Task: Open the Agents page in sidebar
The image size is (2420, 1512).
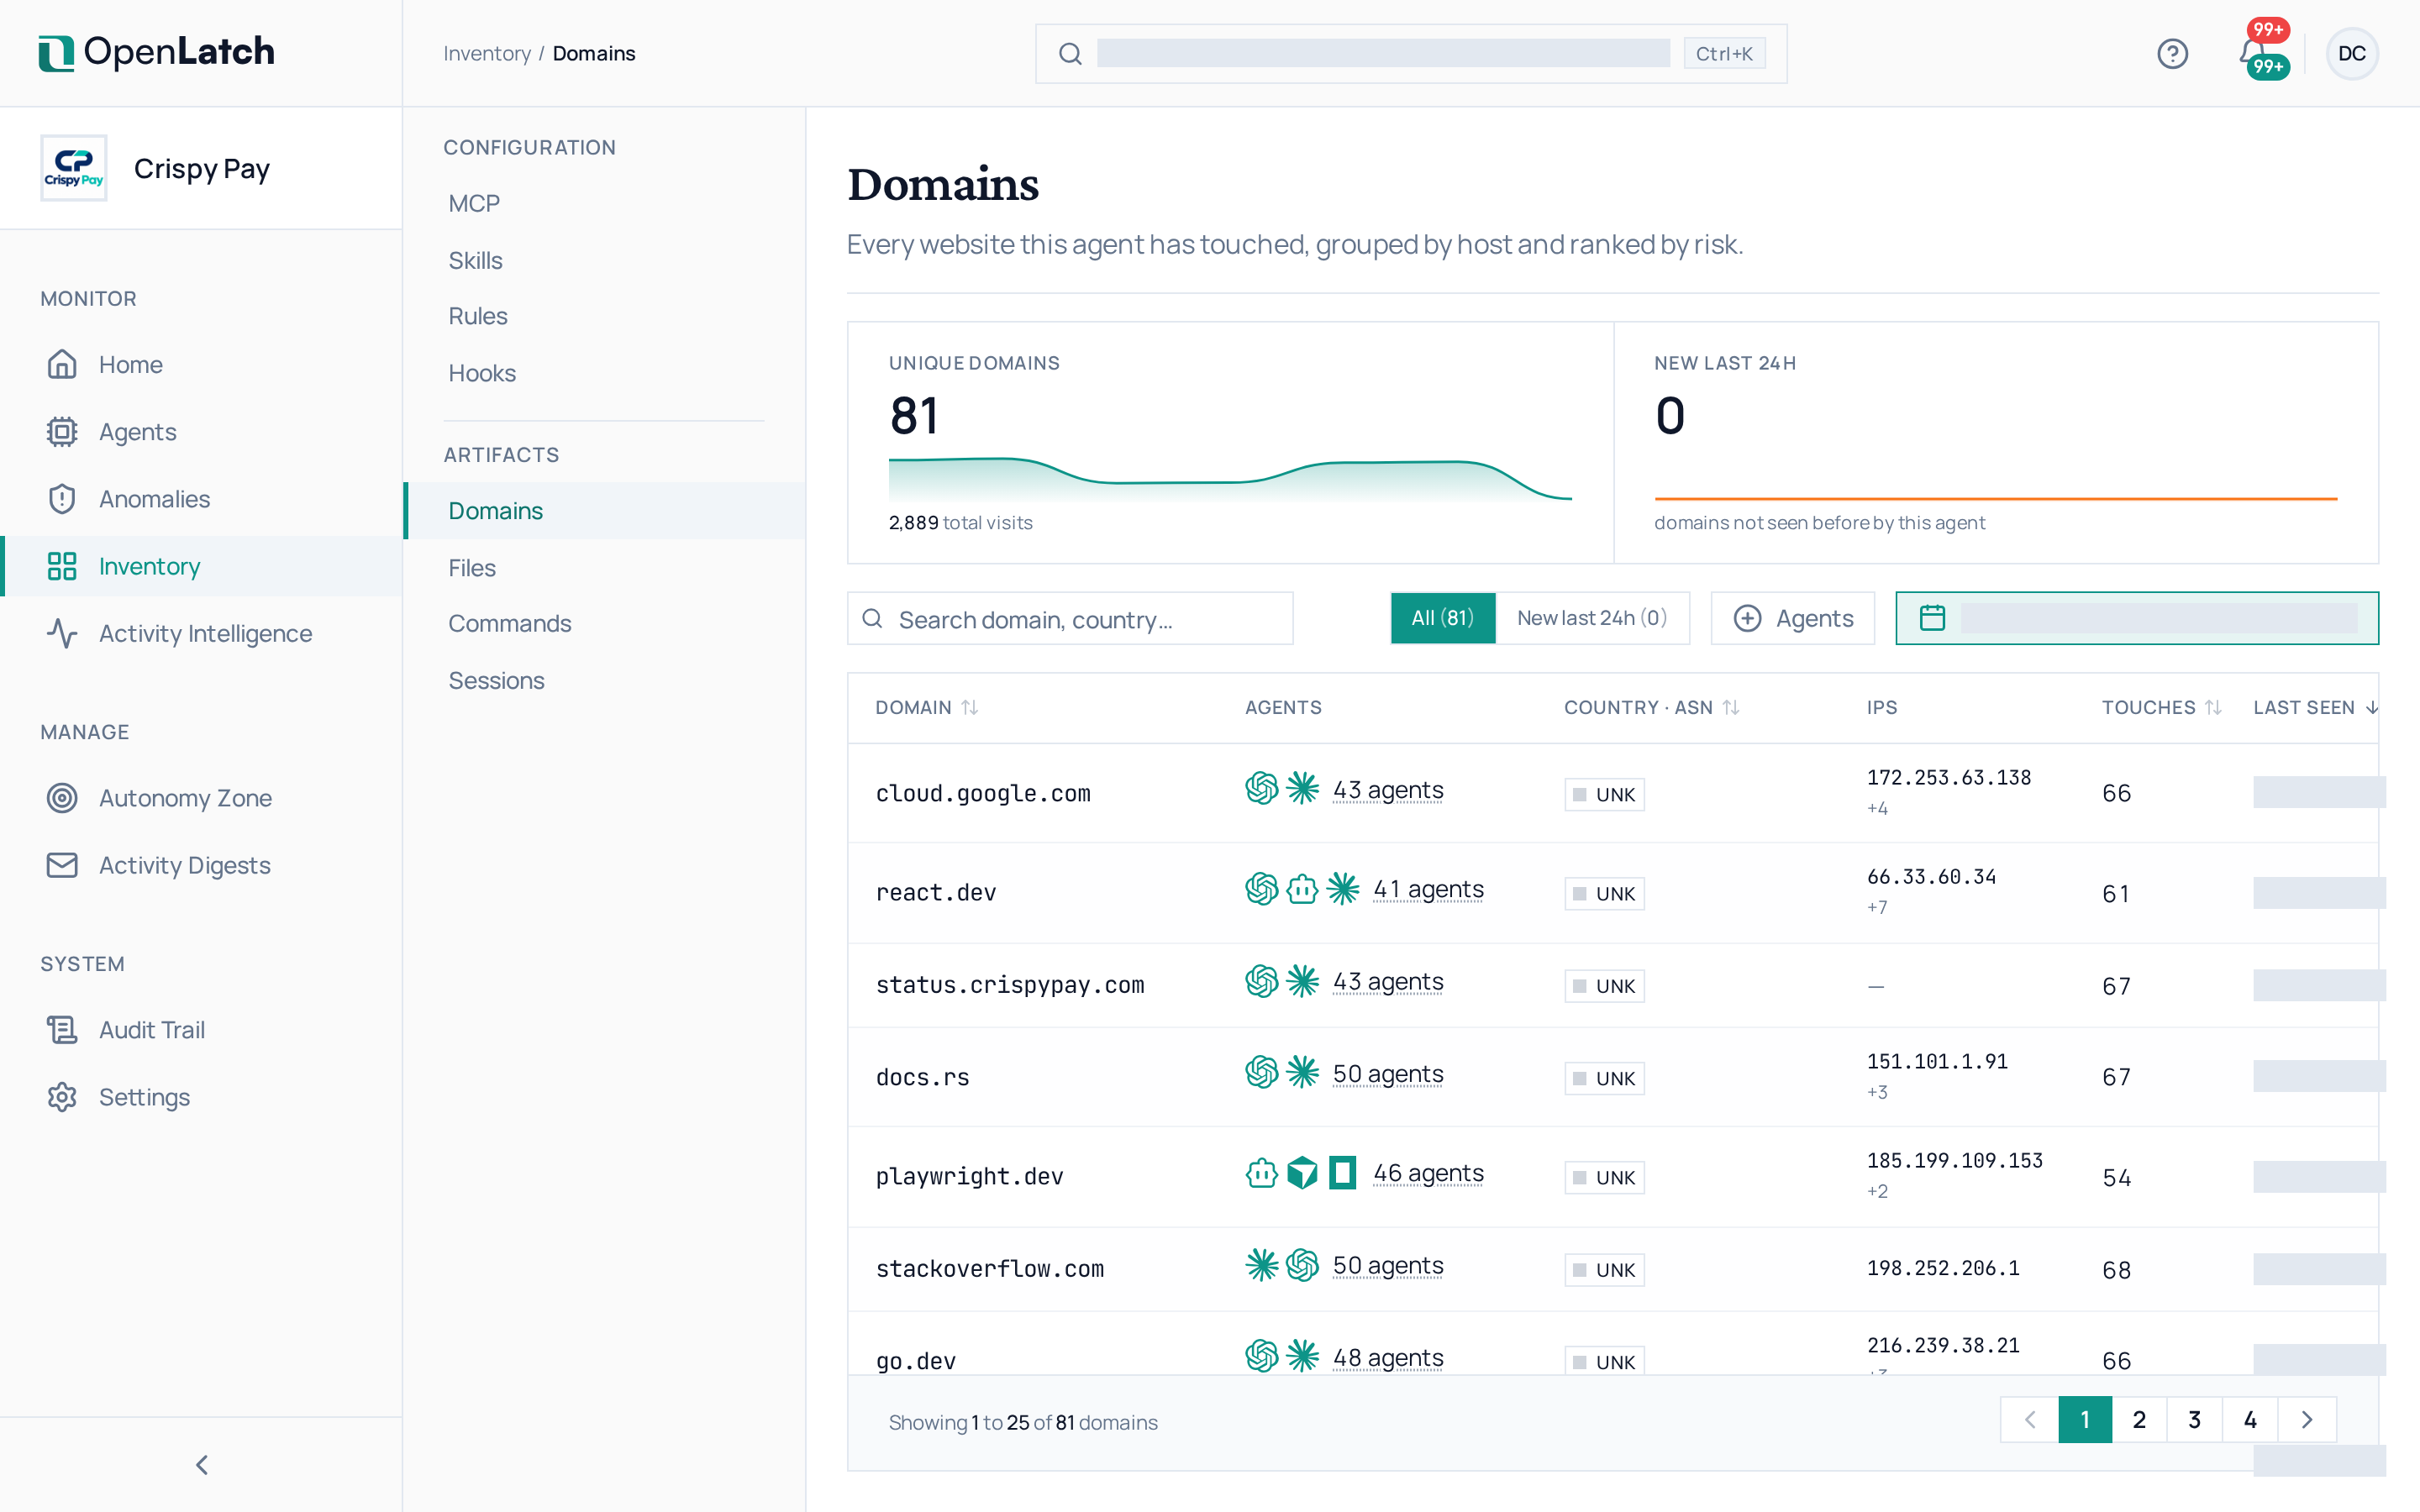Action: coord(201,432)
